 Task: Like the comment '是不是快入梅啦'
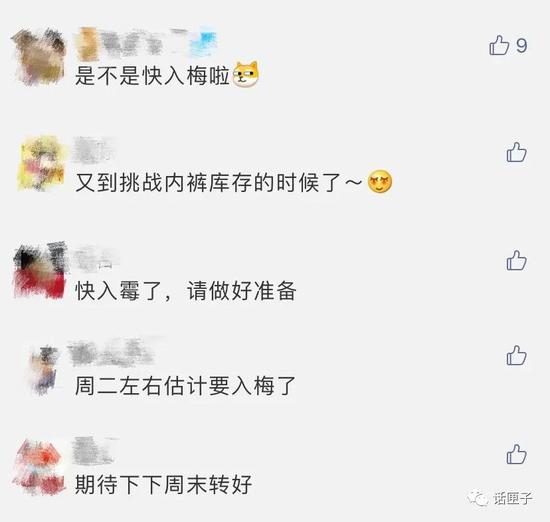[499, 45]
